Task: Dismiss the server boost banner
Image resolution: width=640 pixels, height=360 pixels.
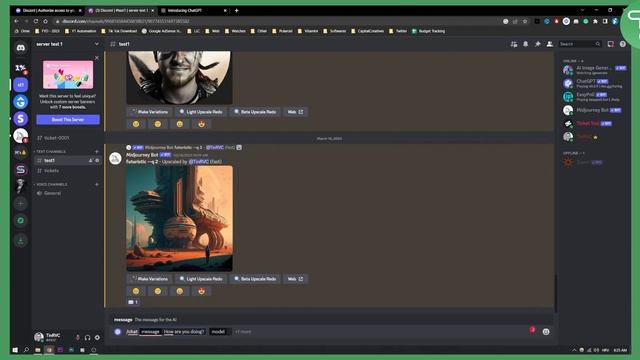Action: click(x=97, y=58)
